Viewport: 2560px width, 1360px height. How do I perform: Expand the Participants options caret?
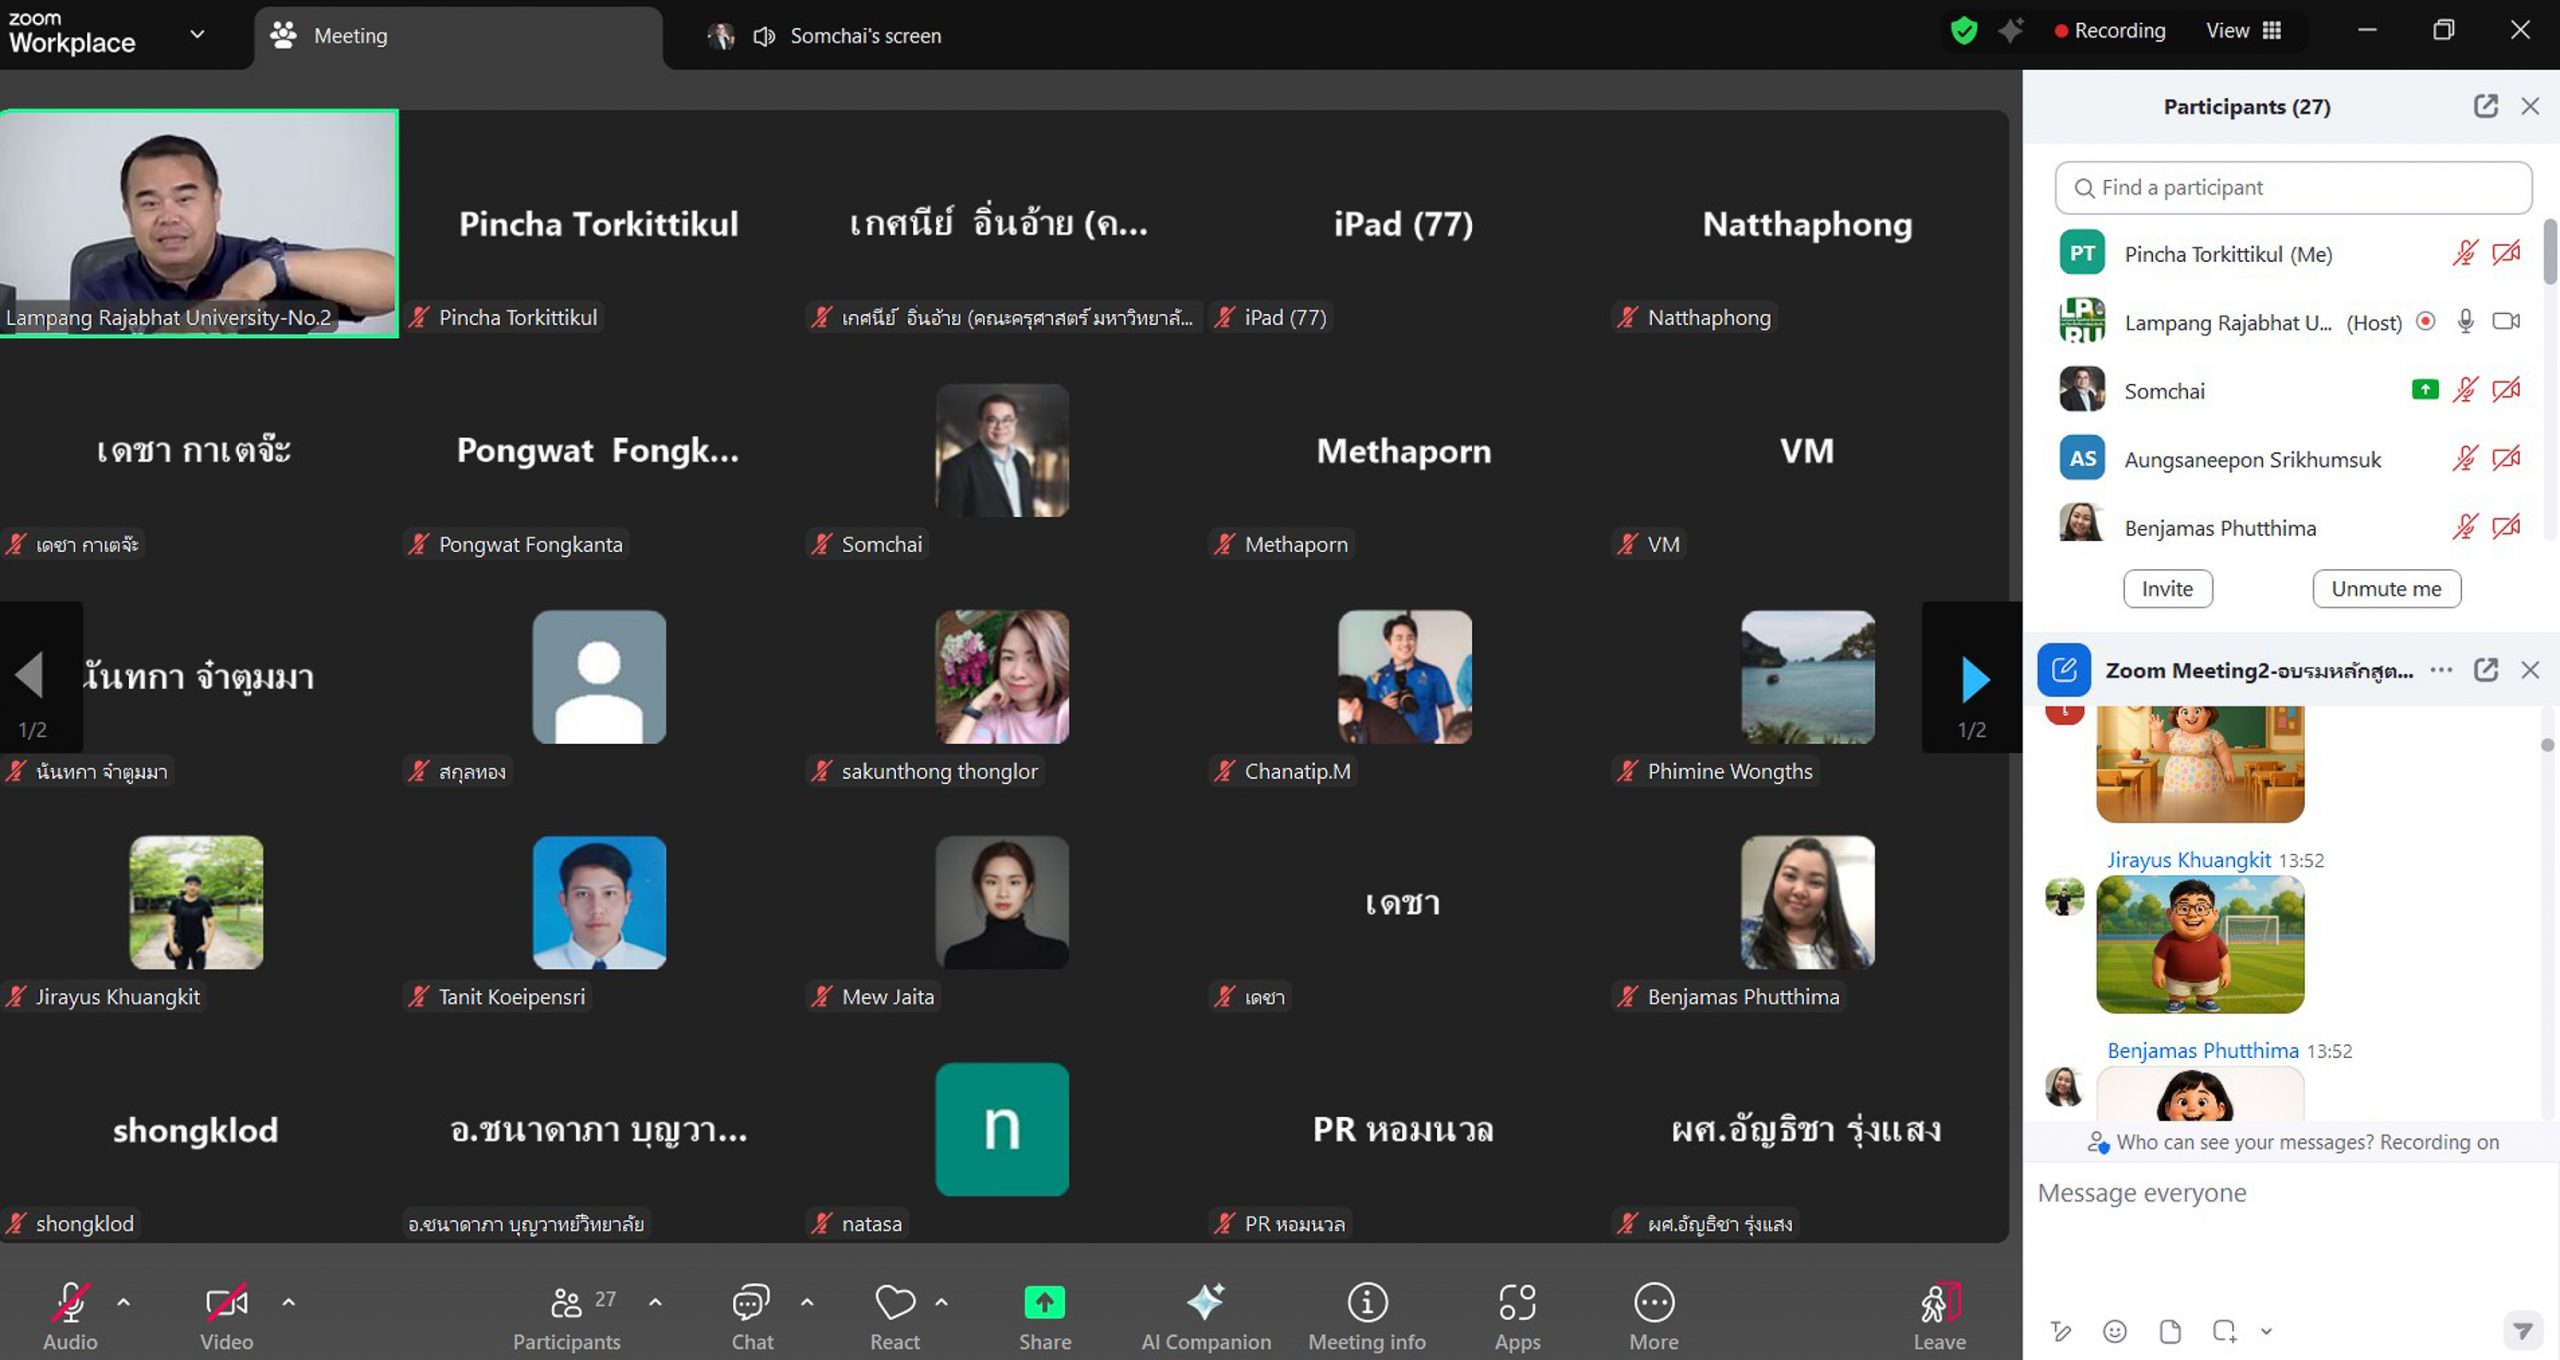[655, 1302]
